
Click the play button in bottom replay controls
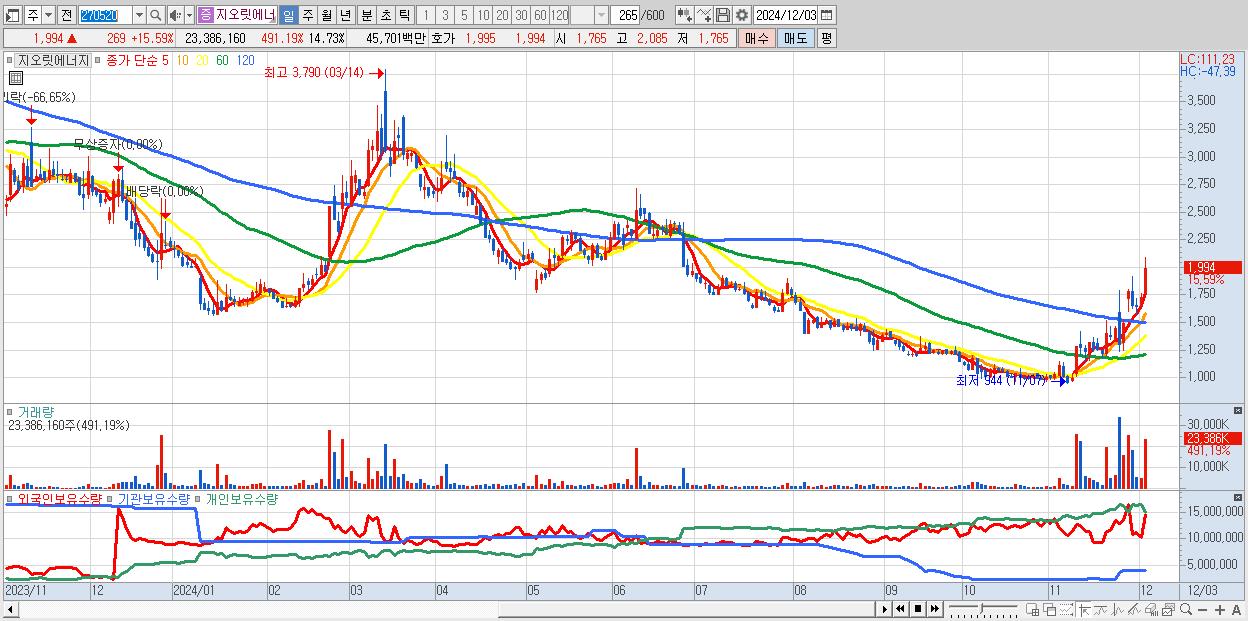885,609
